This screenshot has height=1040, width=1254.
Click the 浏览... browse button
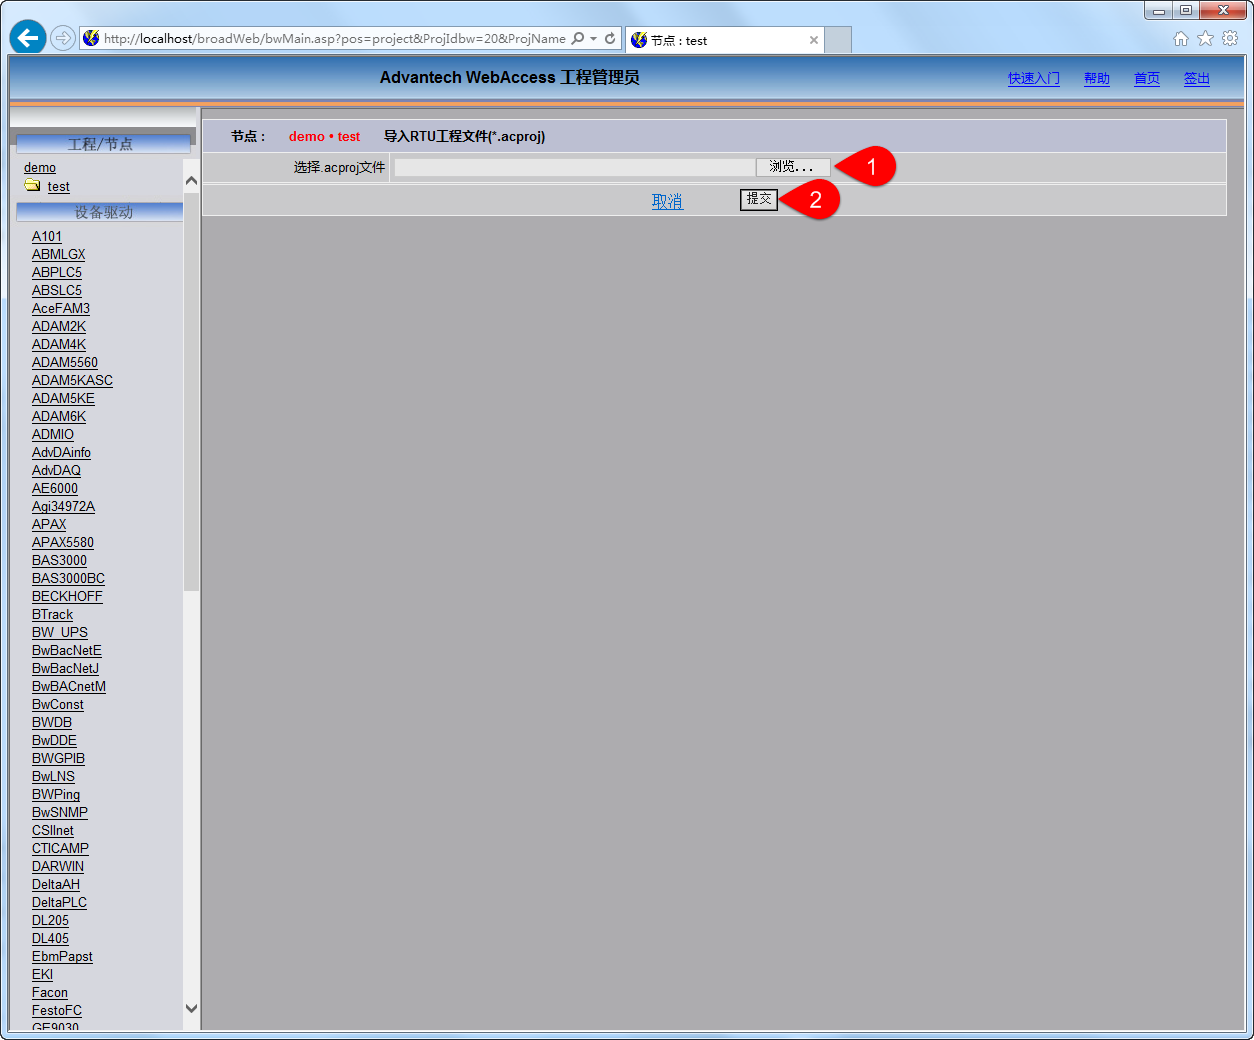pyautogui.click(x=792, y=167)
